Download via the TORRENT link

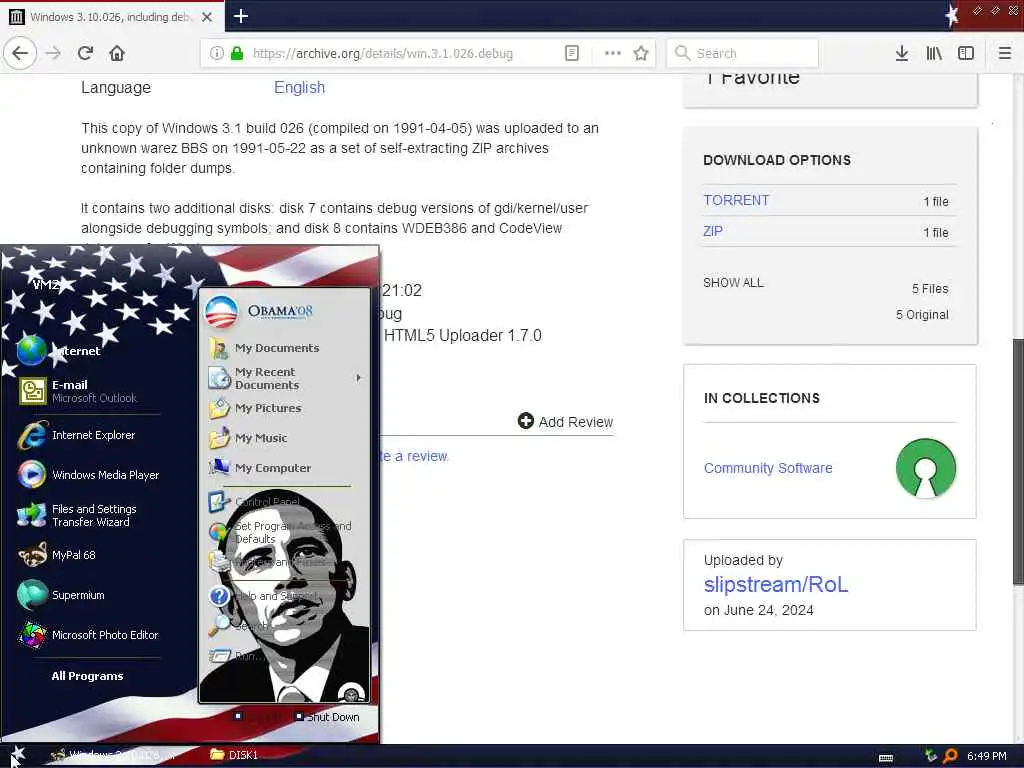coord(736,200)
